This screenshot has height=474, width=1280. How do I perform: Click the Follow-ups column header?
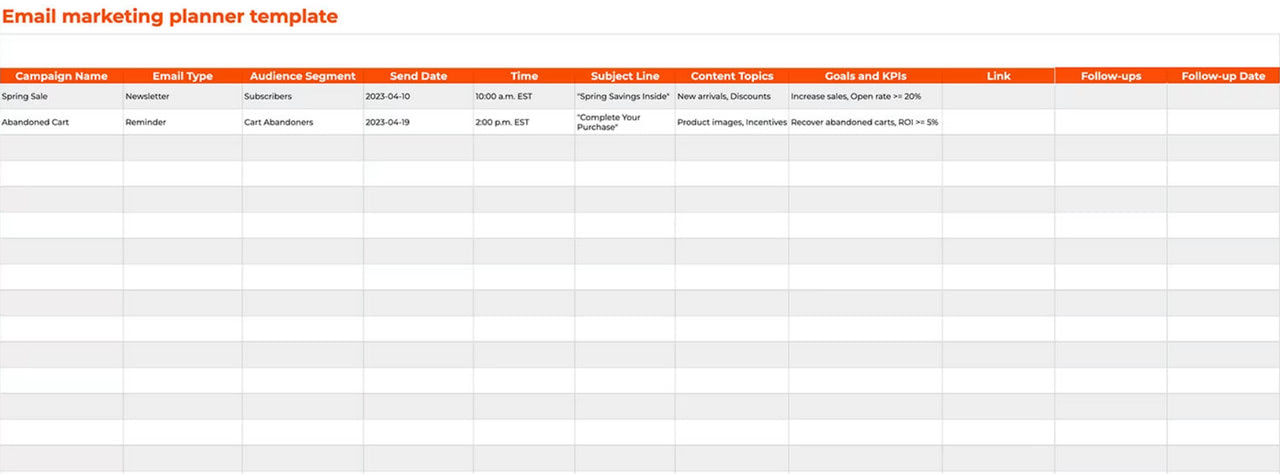tap(1111, 76)
